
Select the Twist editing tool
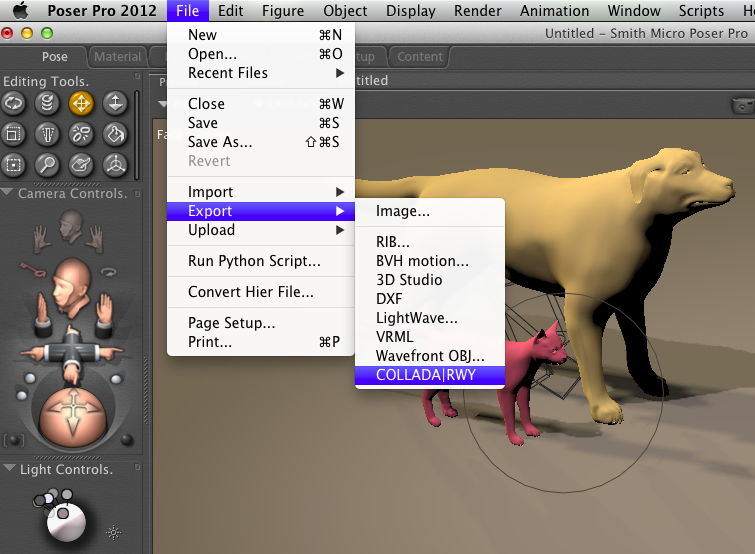pyautogui.click(x=47, y=103)
